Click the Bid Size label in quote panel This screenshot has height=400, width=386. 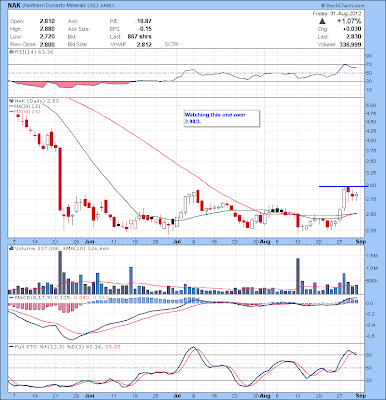tap(77, 44)
